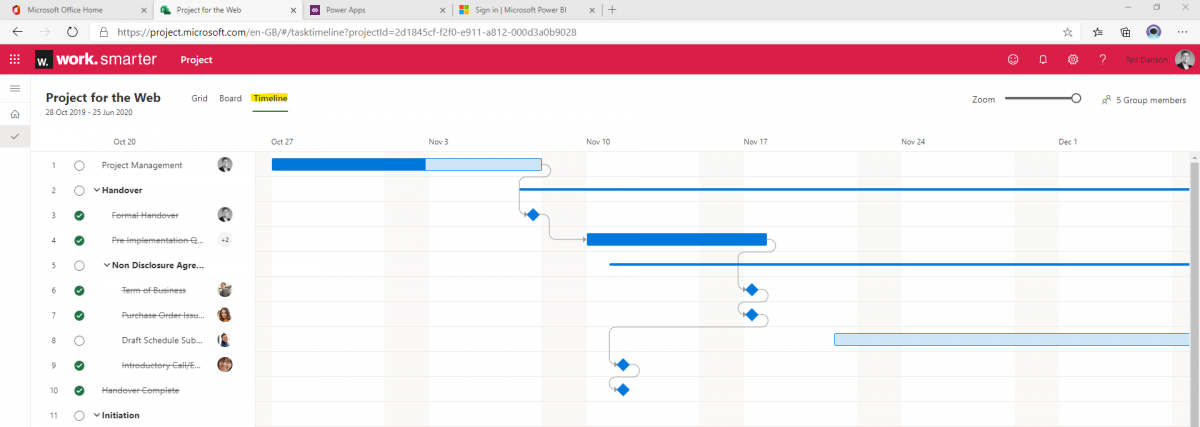Open Ted Danson account picture
The image size is (1200, 427).
[1185, 60]
